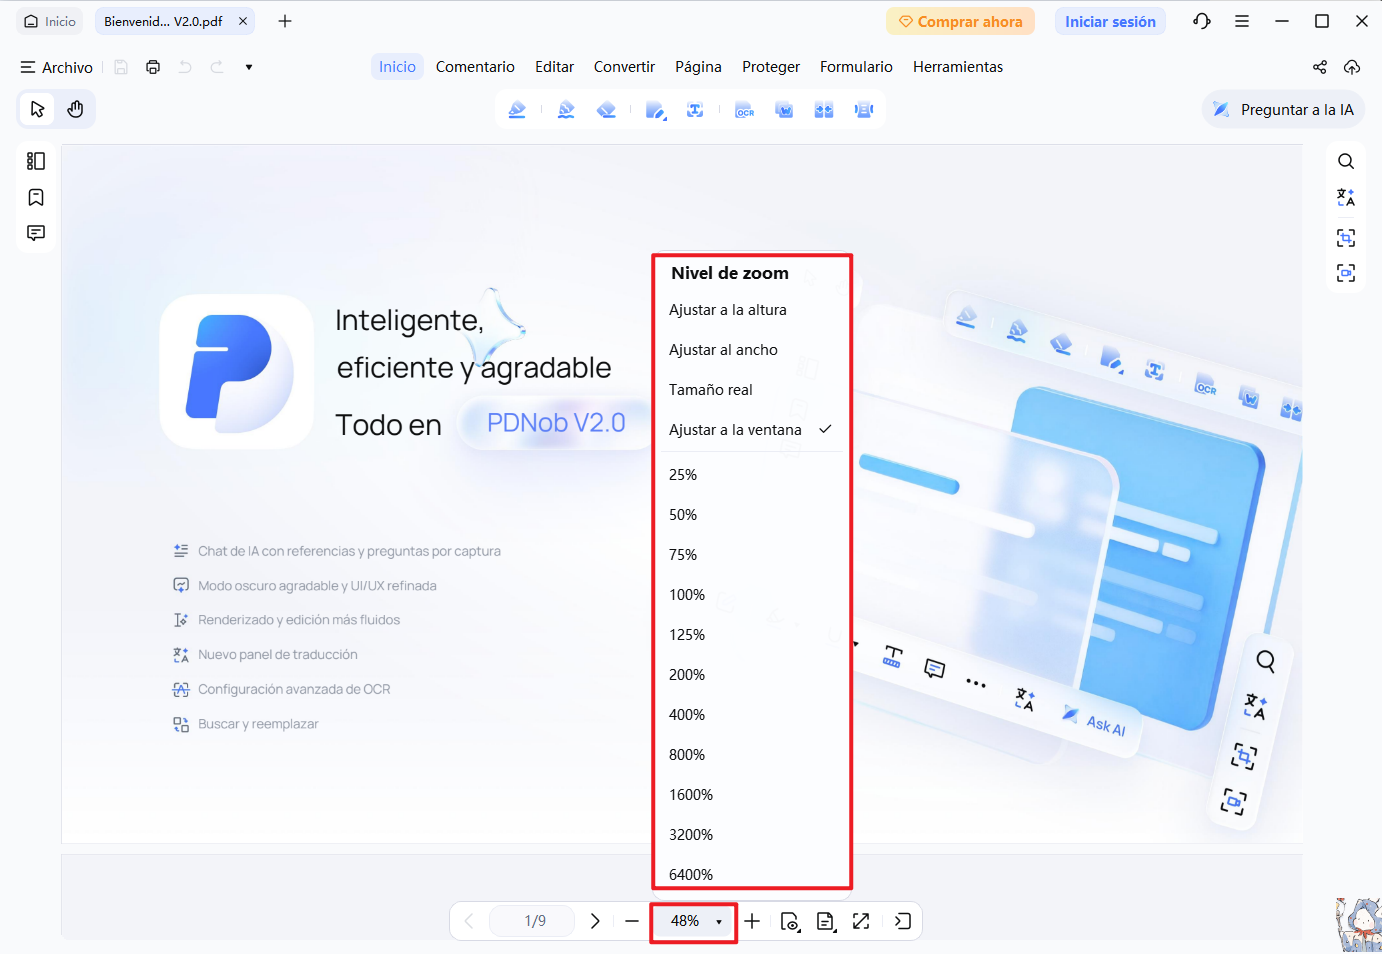Click the 'Iniciar sesión' button
Viewport: 1382px width, 954px height.
pos(1110,21)
